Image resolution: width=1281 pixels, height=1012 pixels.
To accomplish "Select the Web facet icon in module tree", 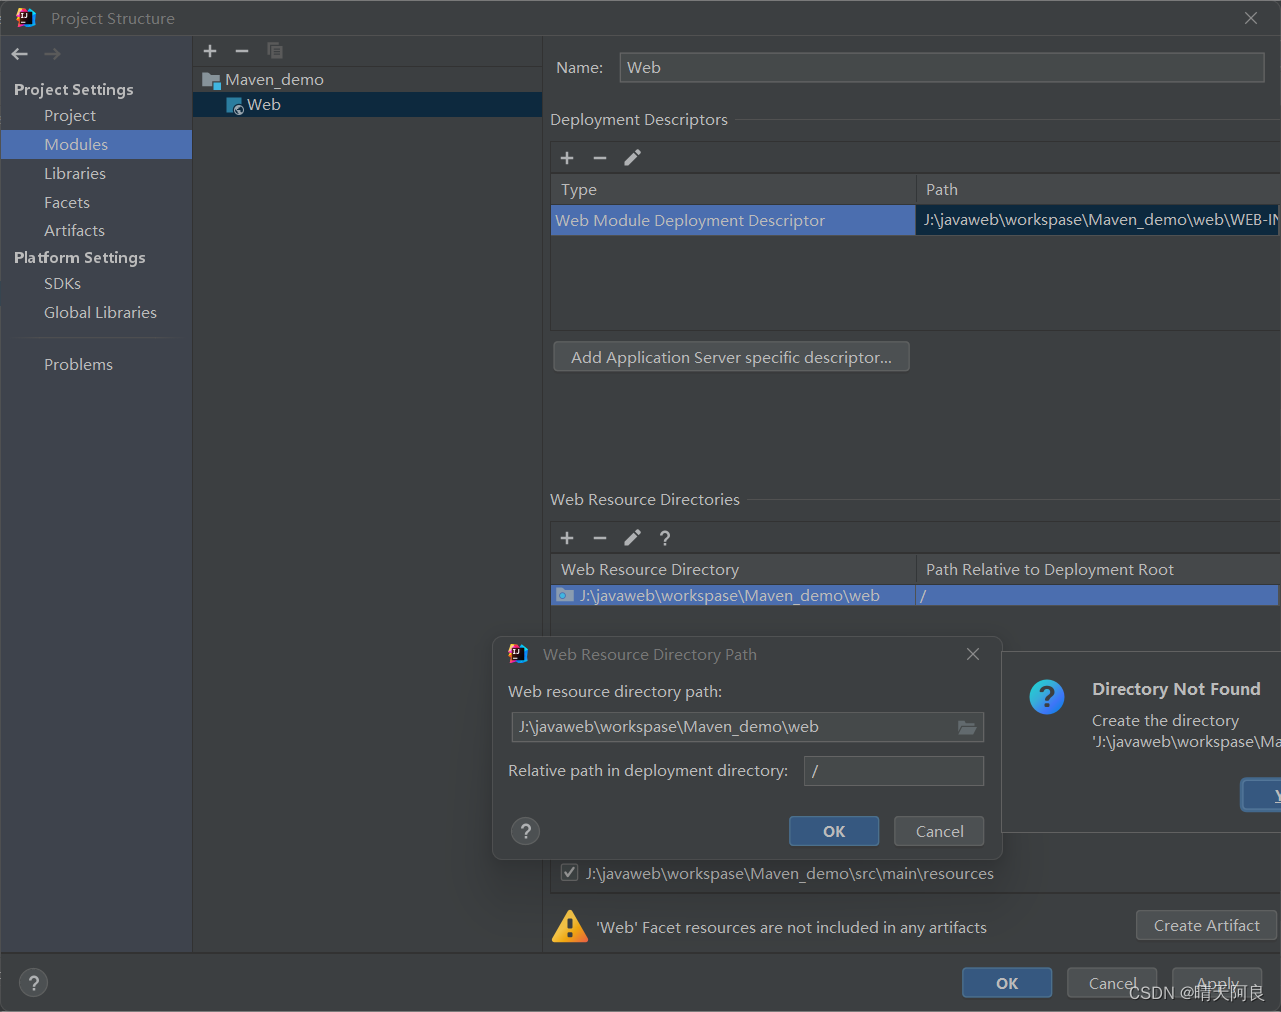I will (235, 106).
